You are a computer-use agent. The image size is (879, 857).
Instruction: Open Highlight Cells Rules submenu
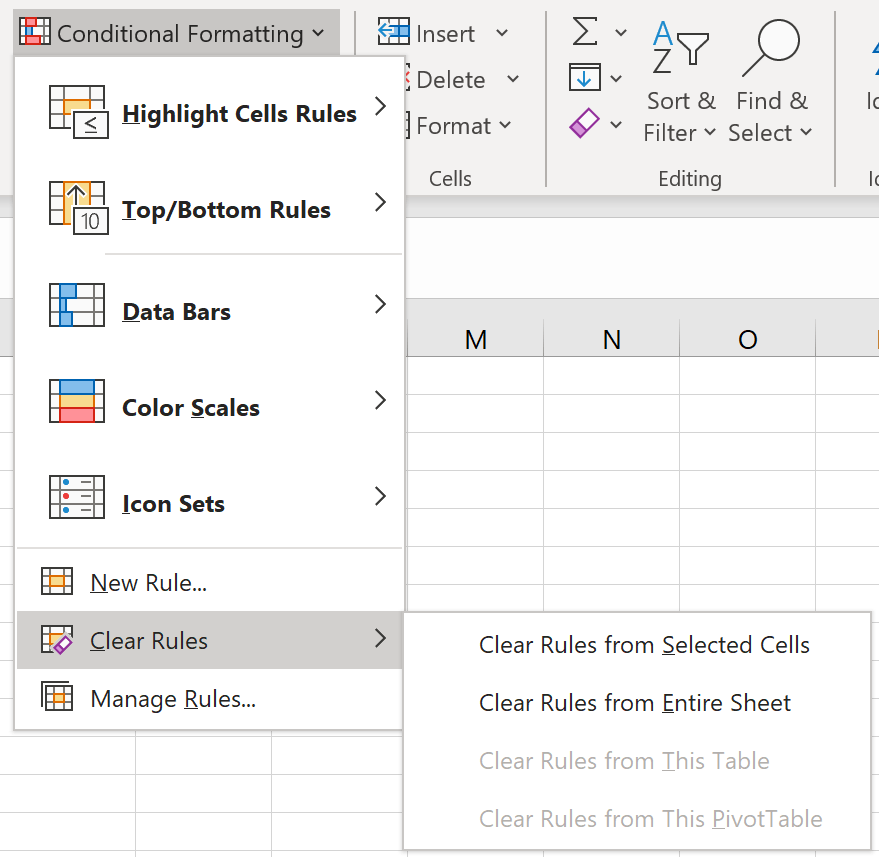(239, 114)
